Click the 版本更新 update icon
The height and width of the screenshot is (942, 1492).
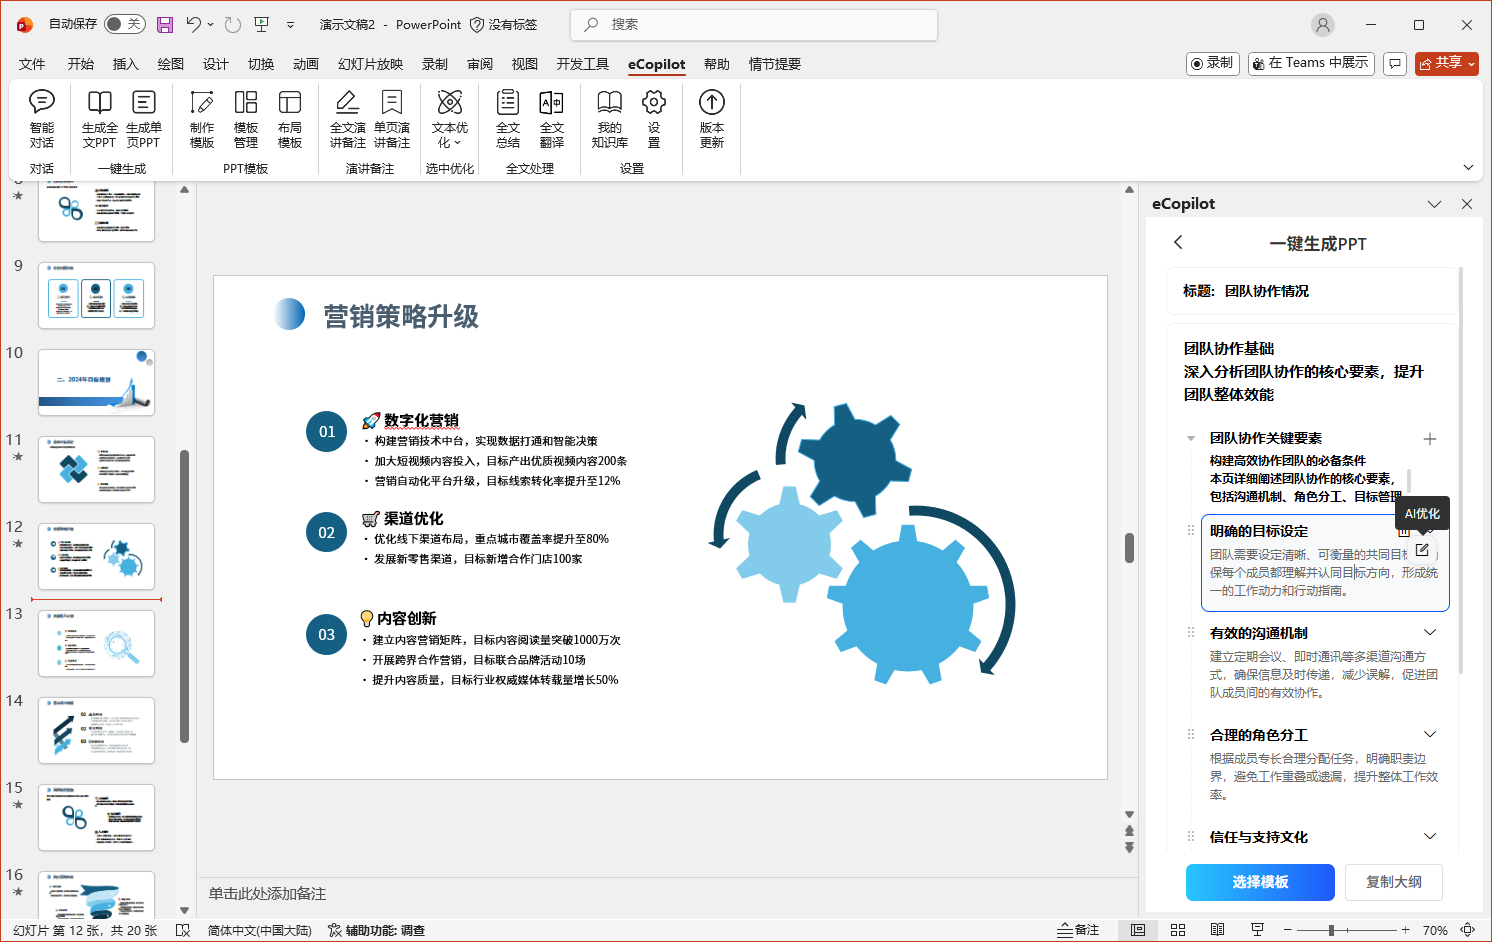(x=711, y=119)
